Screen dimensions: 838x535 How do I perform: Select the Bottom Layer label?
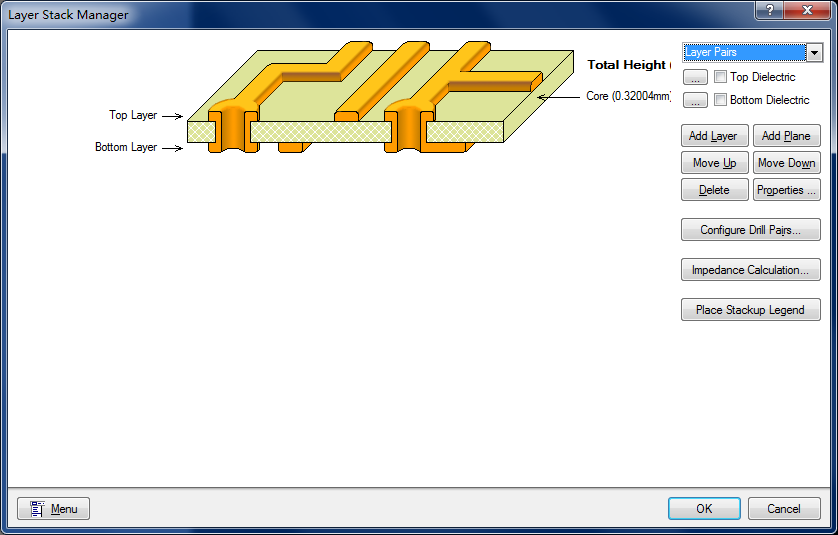[126, 147]
